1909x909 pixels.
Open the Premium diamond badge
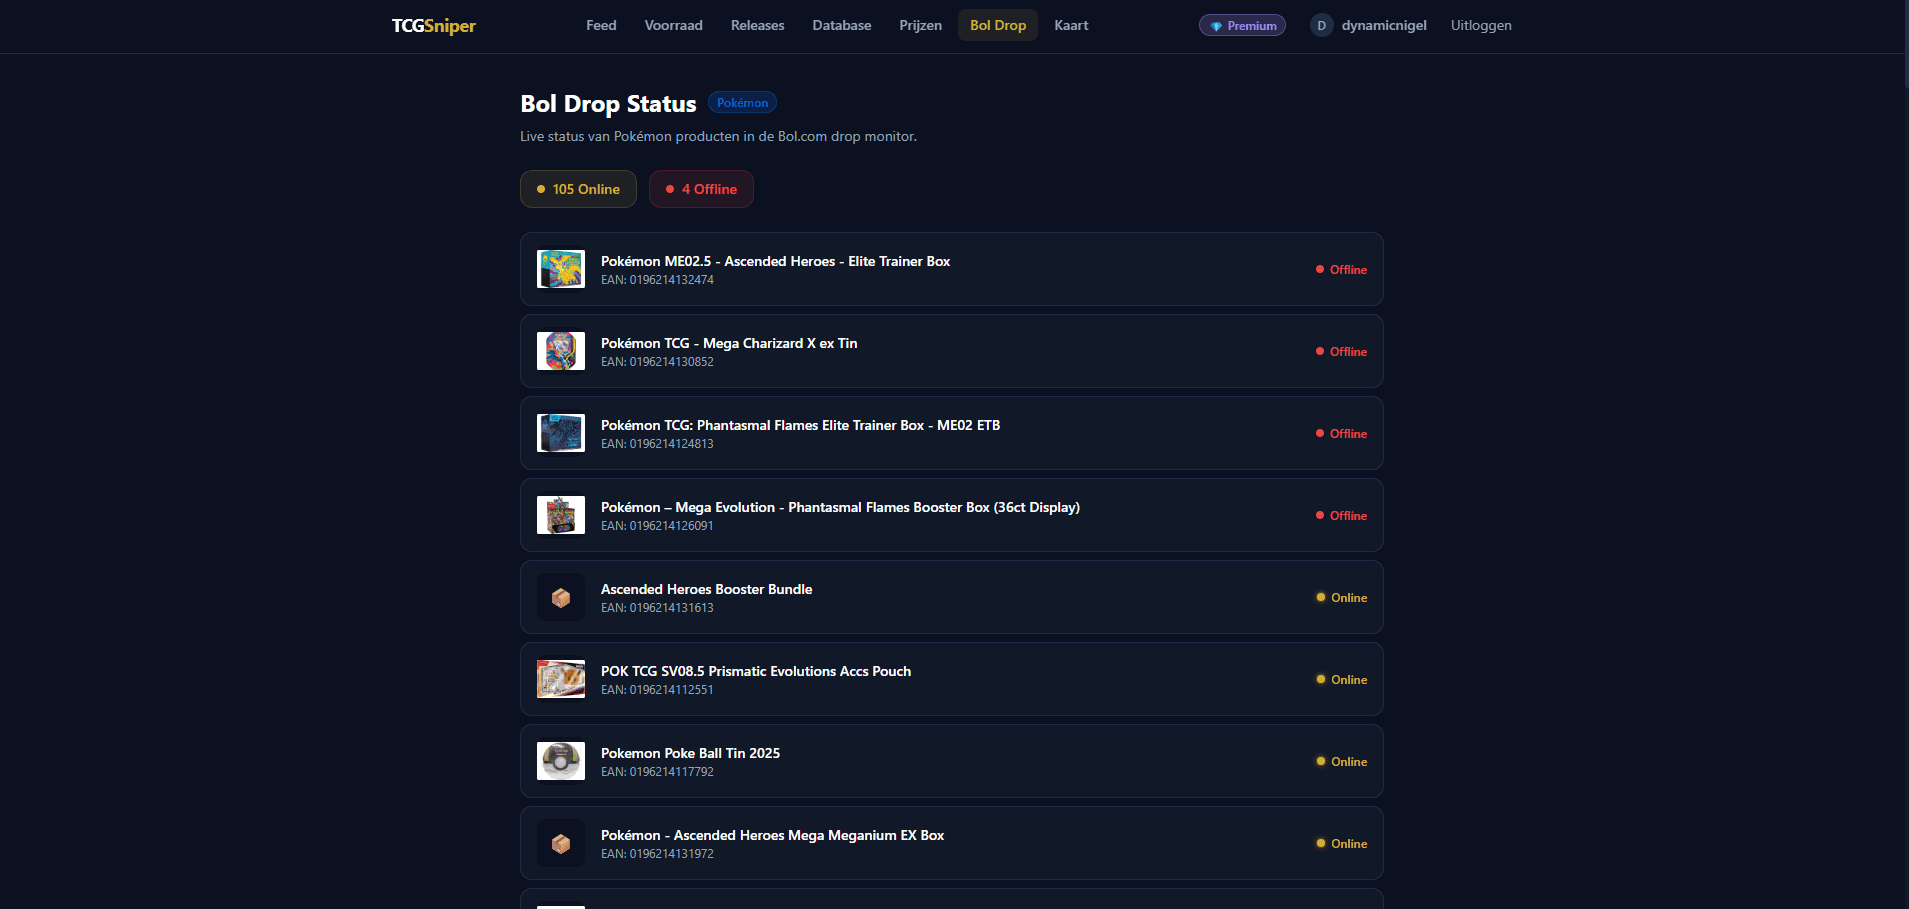coord(1242,26)
